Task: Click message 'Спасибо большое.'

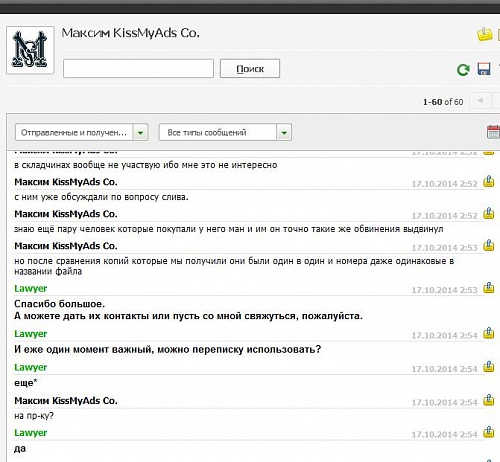Action: [x=60, y=304]
